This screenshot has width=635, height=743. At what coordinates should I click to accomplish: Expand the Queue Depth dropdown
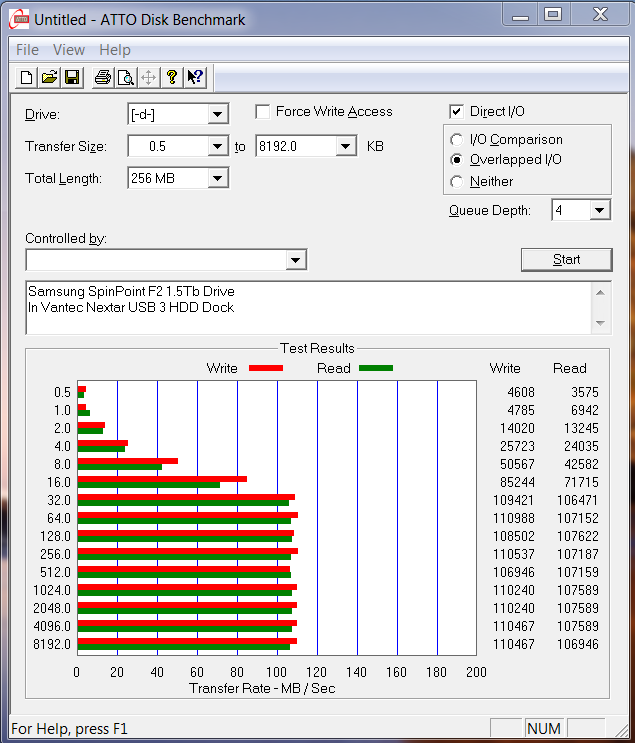tap(599, 210)
